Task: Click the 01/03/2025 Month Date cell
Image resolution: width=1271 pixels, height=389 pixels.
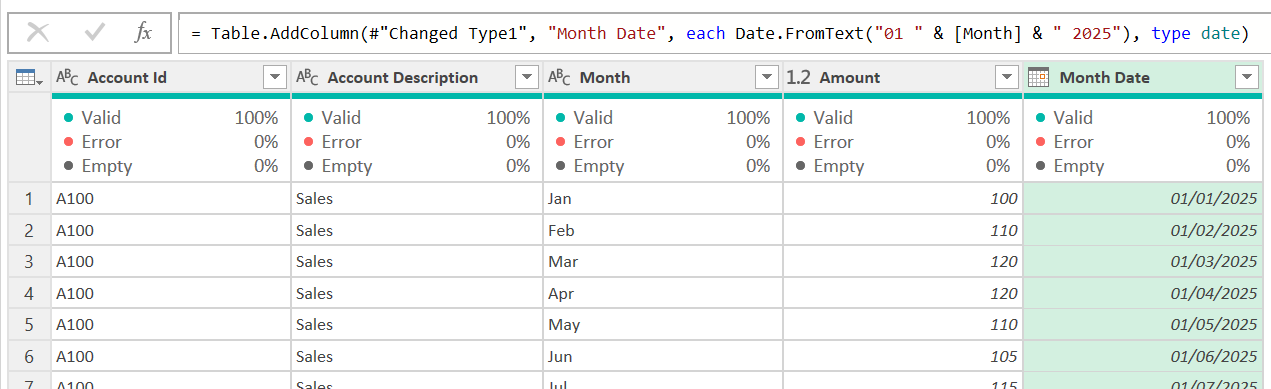Action: click(1143, 262)
